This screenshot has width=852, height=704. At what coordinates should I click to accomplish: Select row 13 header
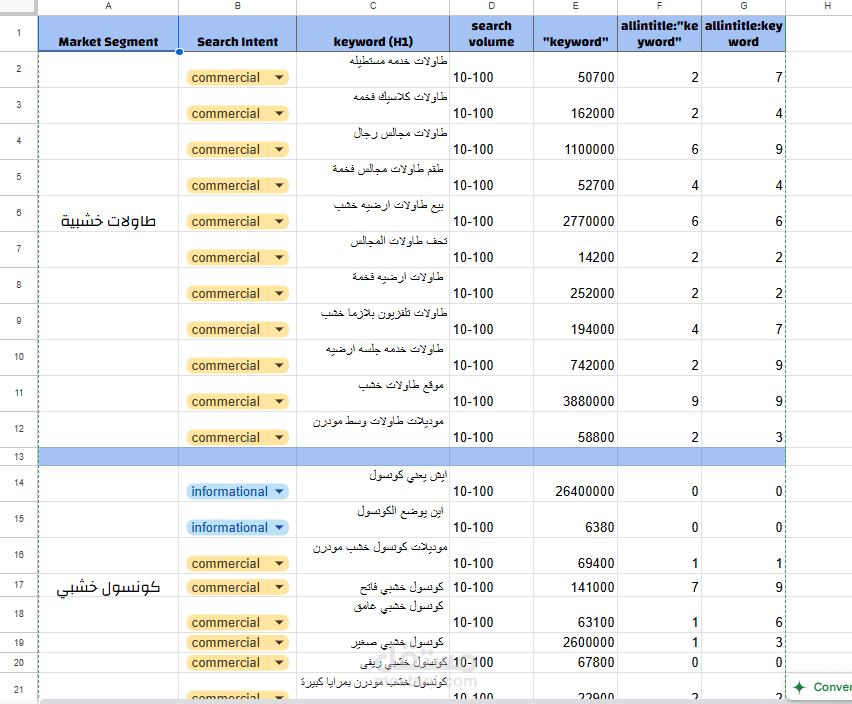point(19,456)
